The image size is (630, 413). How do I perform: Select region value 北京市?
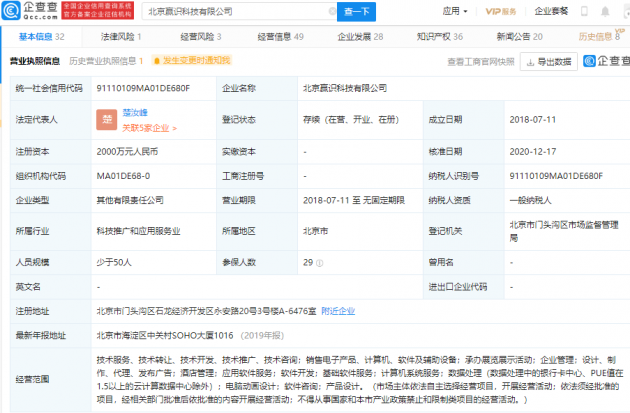point(315,231)
